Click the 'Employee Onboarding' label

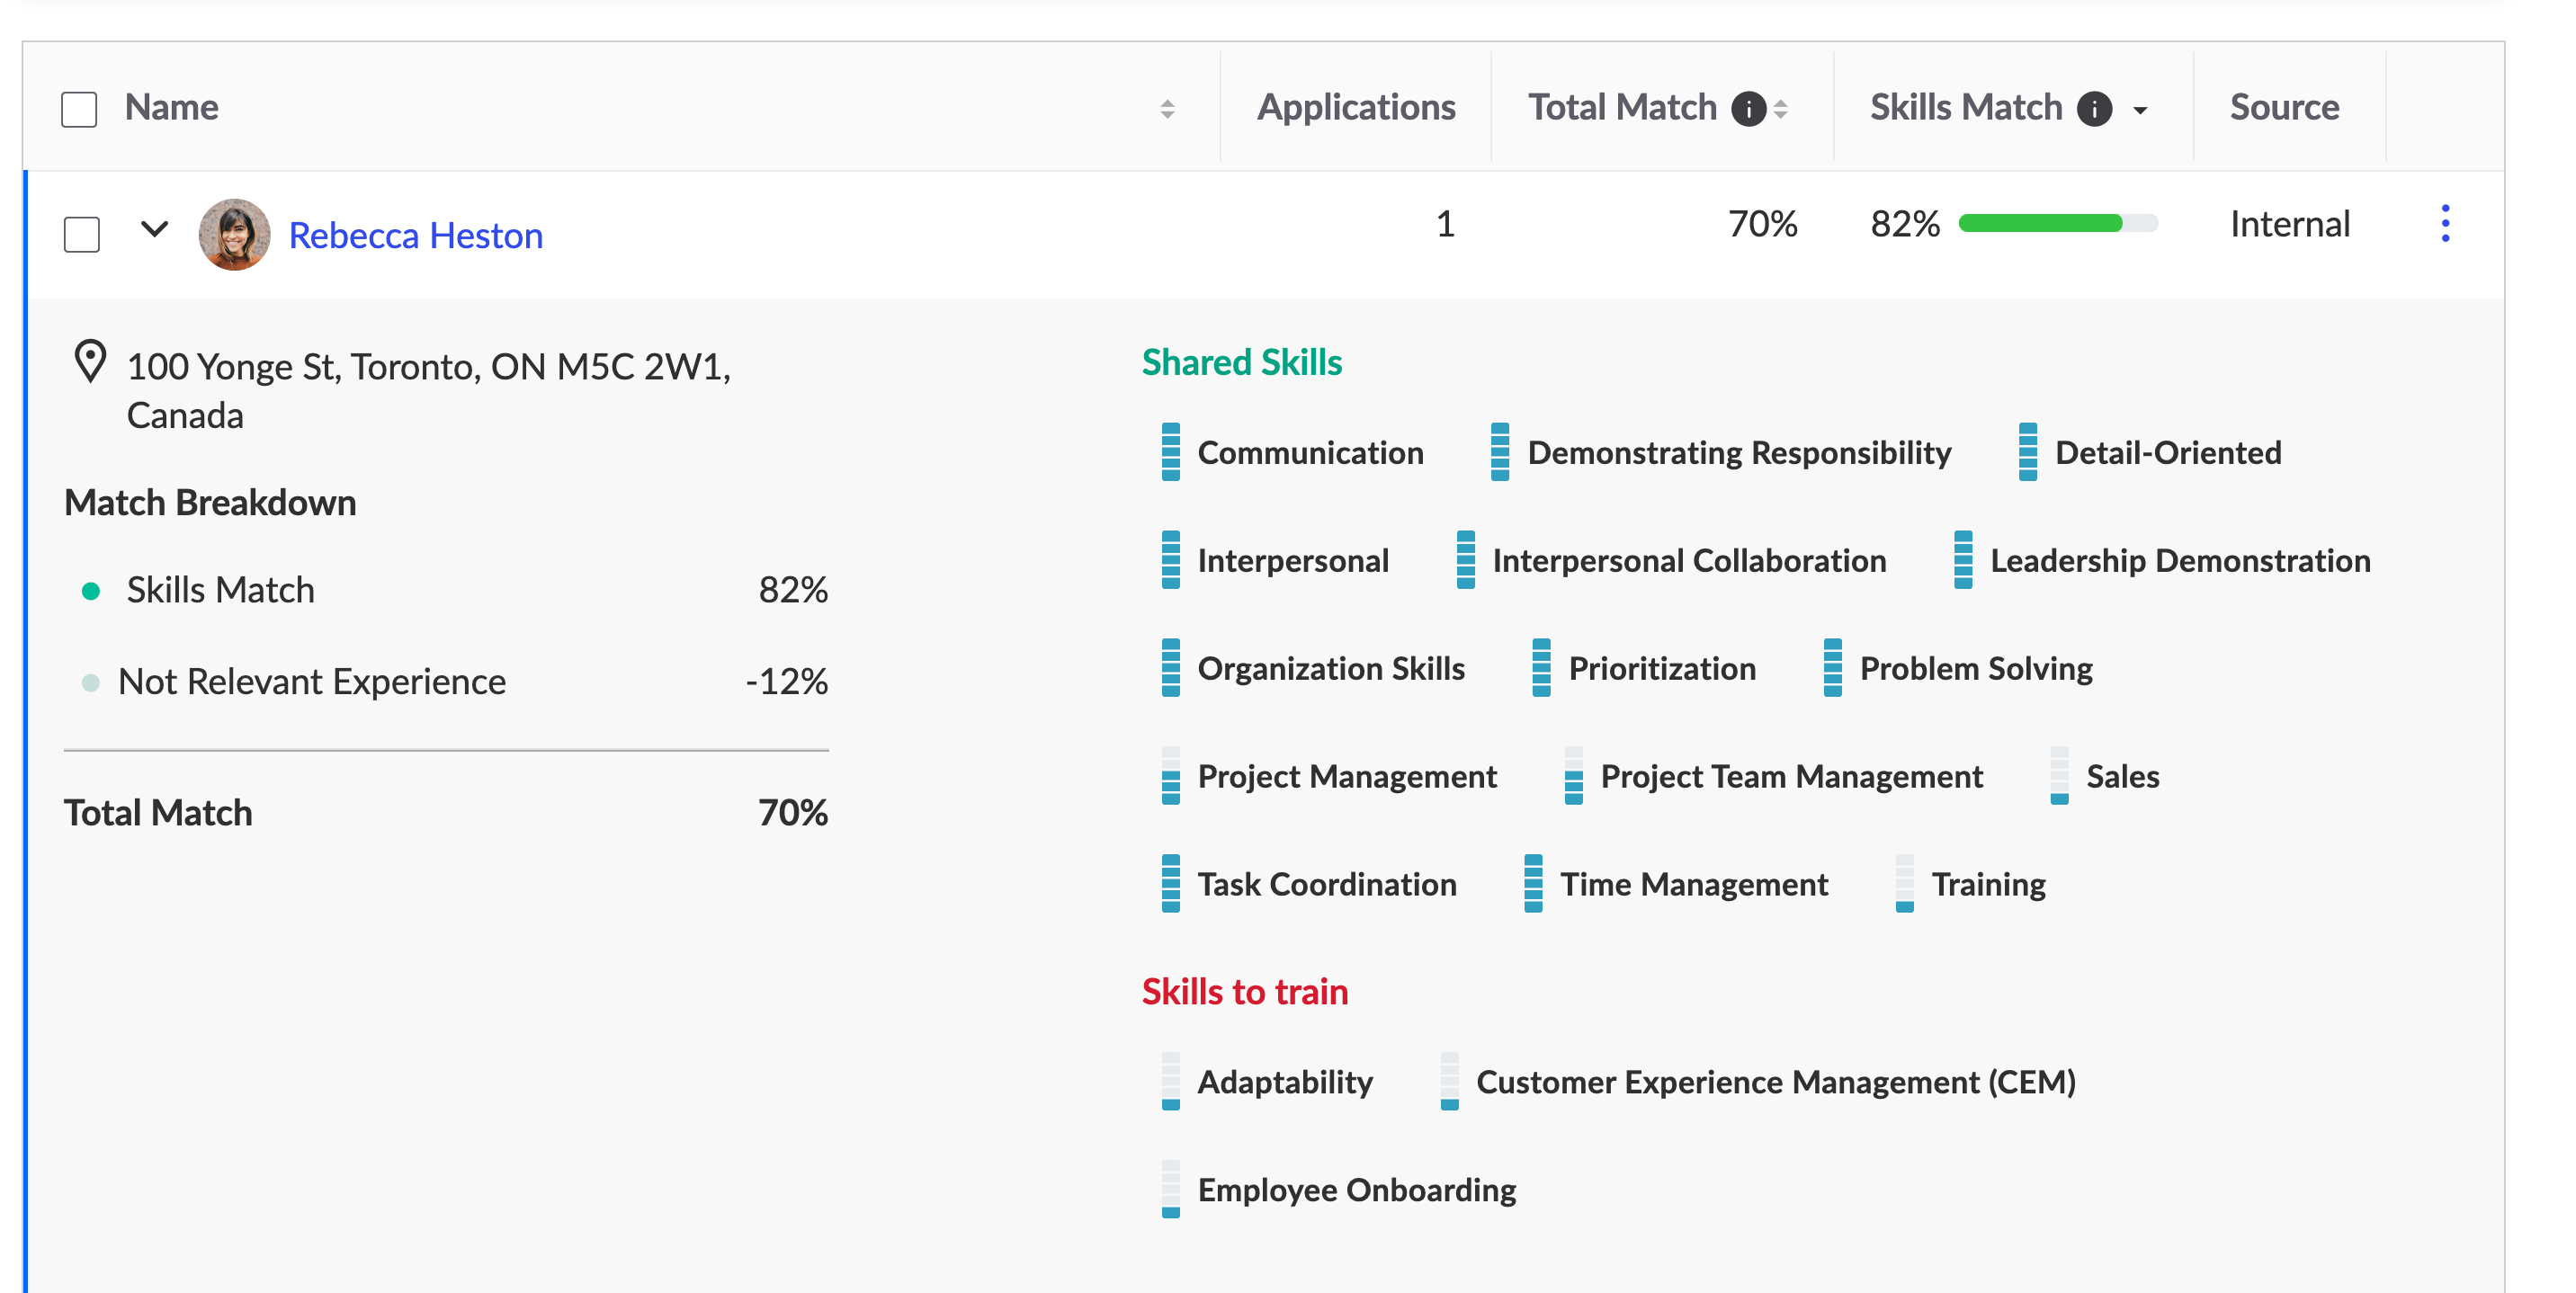[x=1357, y=1191]
